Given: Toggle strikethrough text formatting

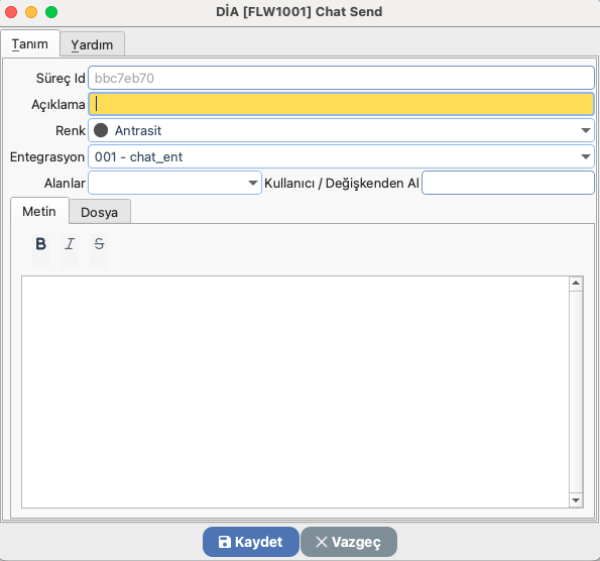Looking at the screenshot, I should click(98, 244).
